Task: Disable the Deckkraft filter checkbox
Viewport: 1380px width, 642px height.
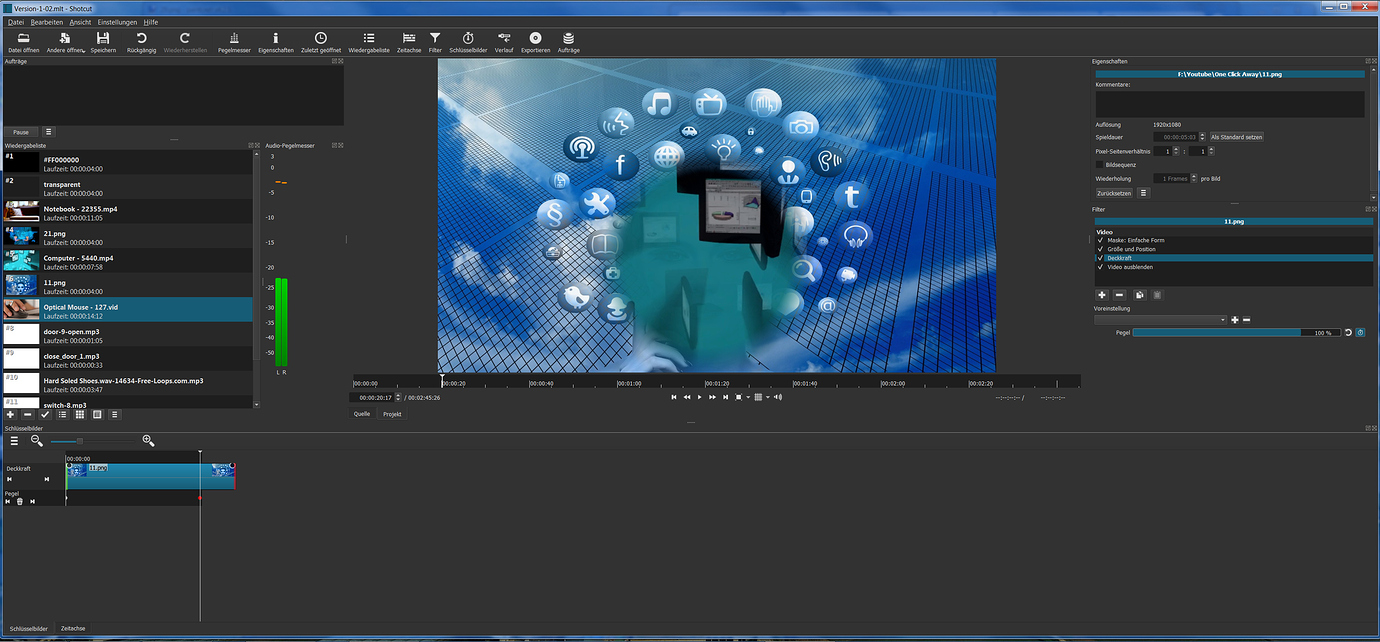Action: point(1100,258)
